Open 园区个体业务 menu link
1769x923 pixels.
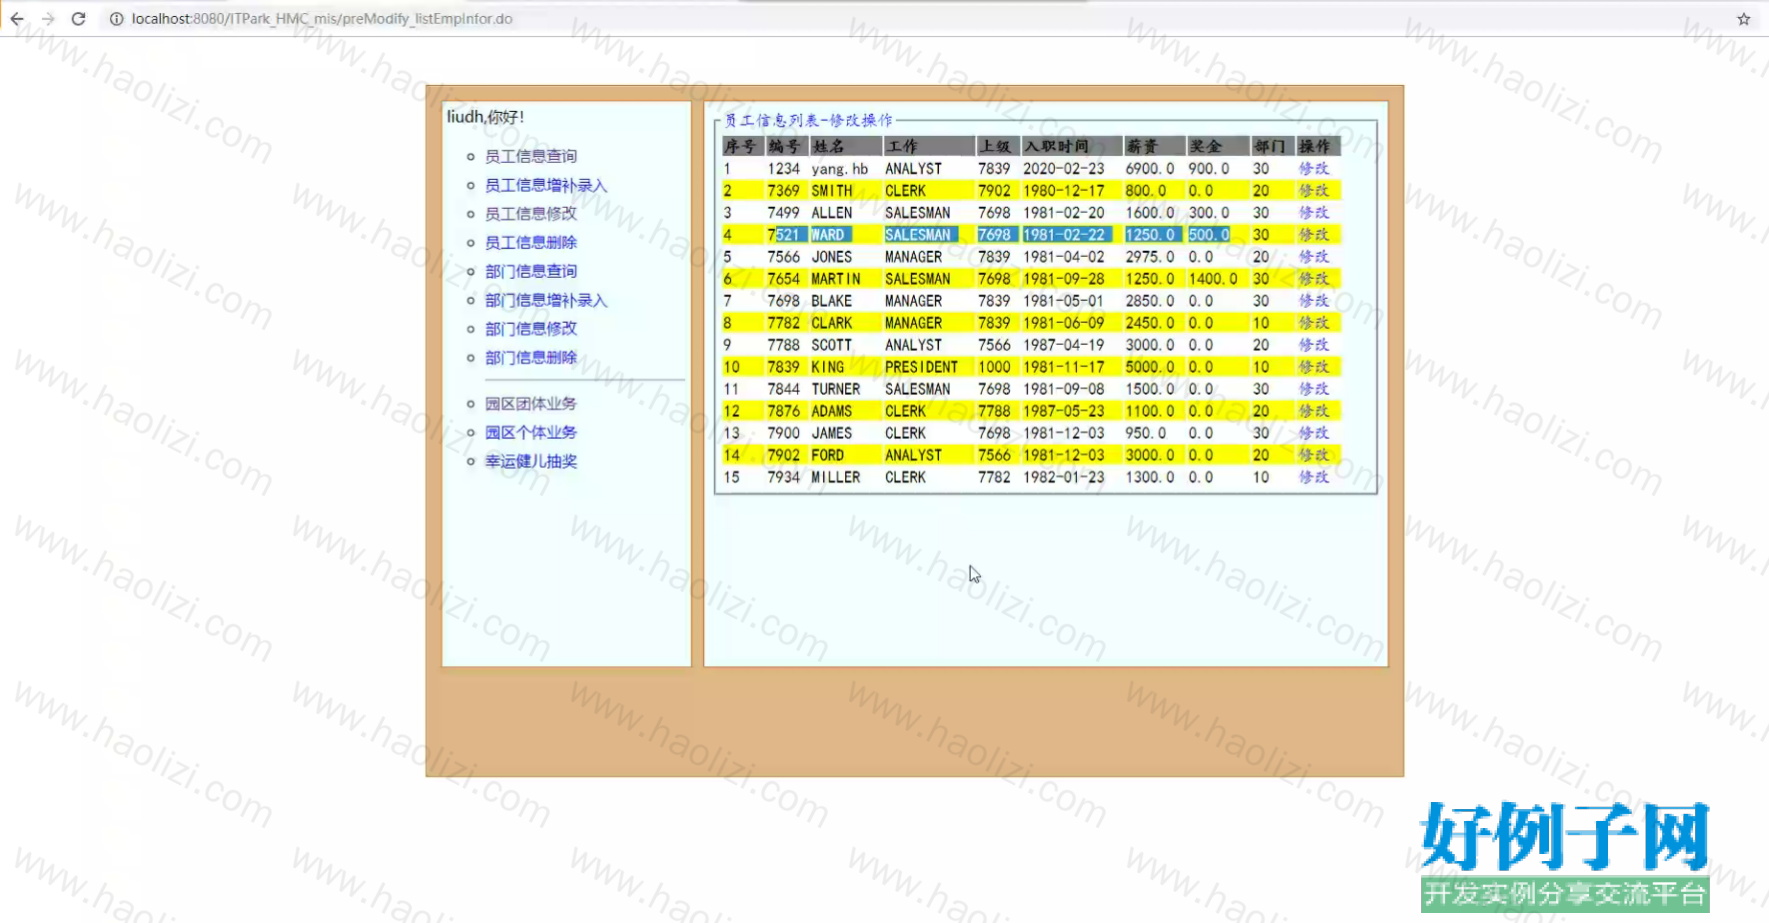coord(531,432)
